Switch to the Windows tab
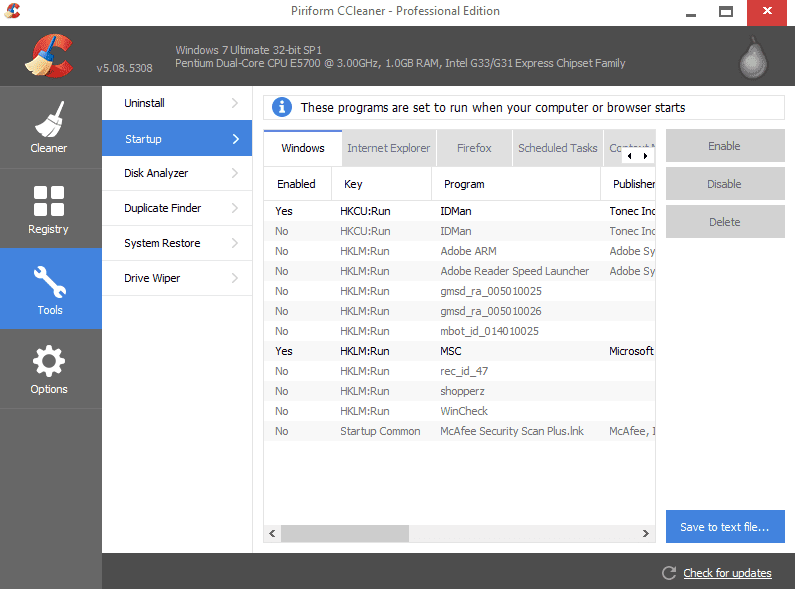 [303, 148]
